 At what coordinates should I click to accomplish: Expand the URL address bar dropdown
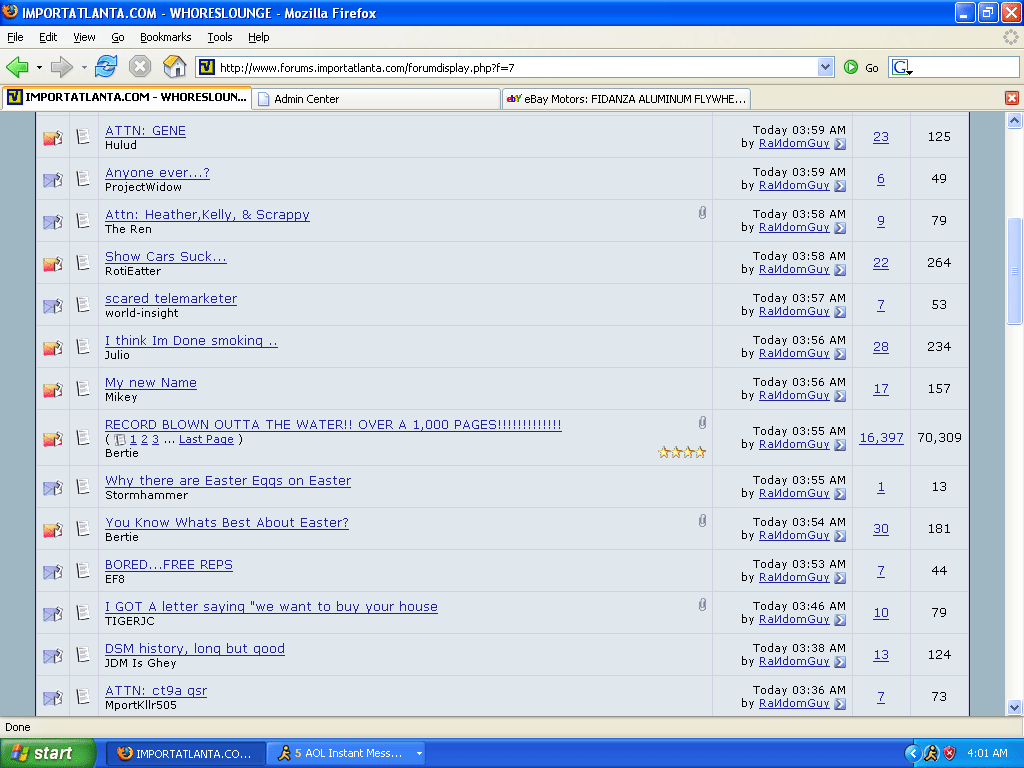[825, 67]
